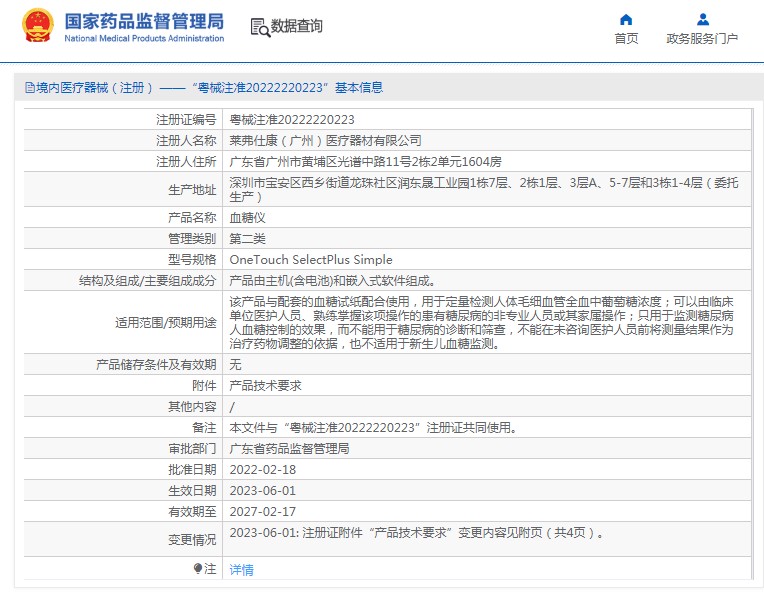Click the 广东省药品监督管理局 approval department value
This screenshot has width=764, height=594.
click(x=289, y=448)
